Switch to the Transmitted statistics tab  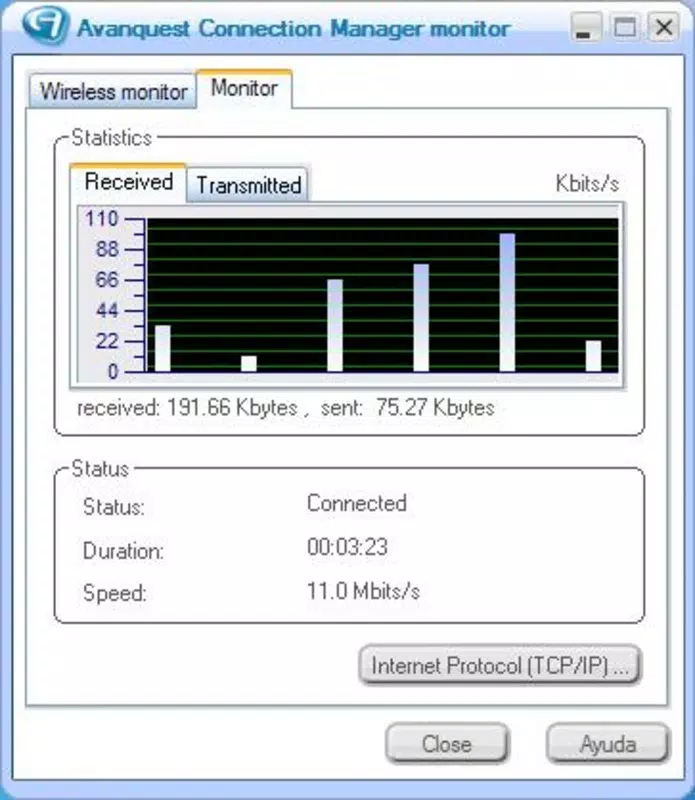(x=249, y=185)
